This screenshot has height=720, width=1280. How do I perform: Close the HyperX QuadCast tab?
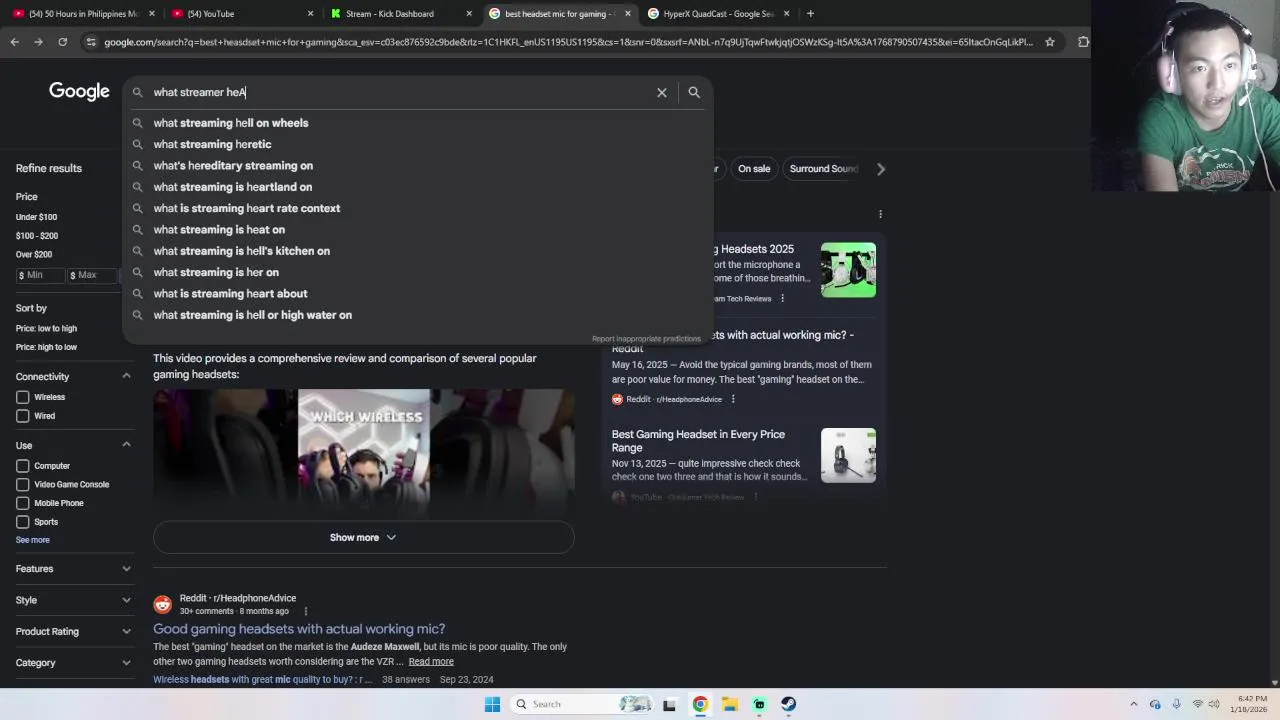(x=787, y=14)
